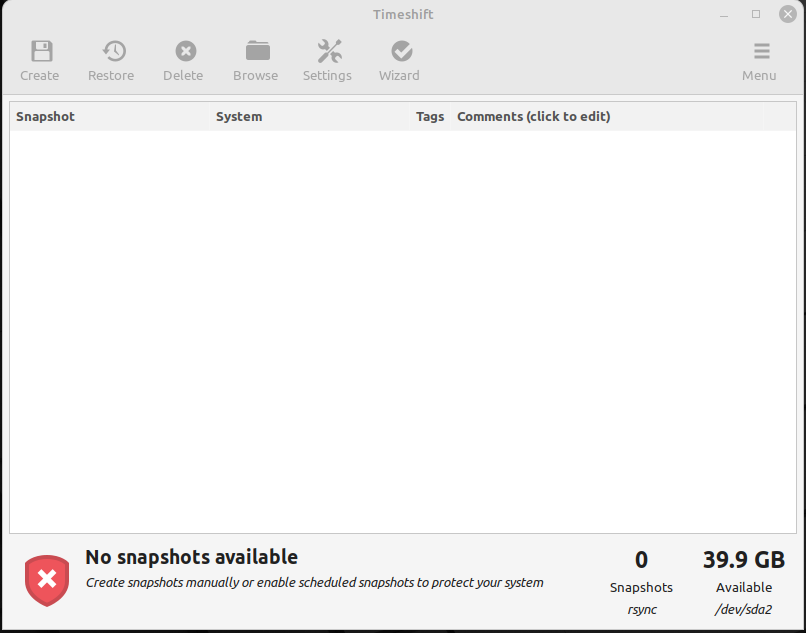
Task: Open the Restore snapshot tool
Action: [111, 52]
